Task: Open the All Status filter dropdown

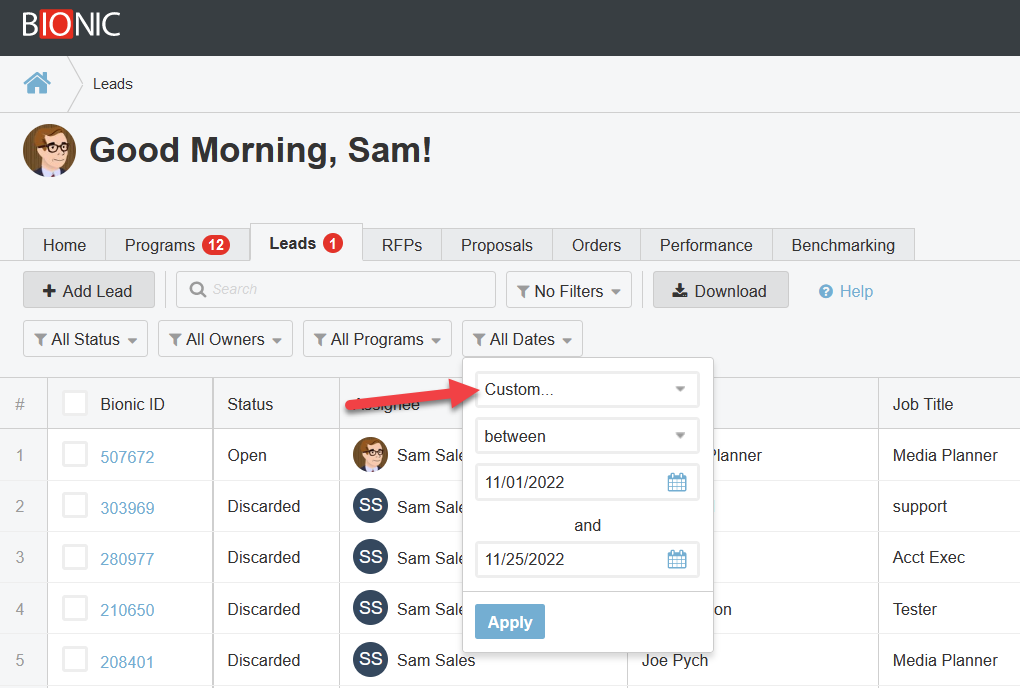Action: (85, 339)
